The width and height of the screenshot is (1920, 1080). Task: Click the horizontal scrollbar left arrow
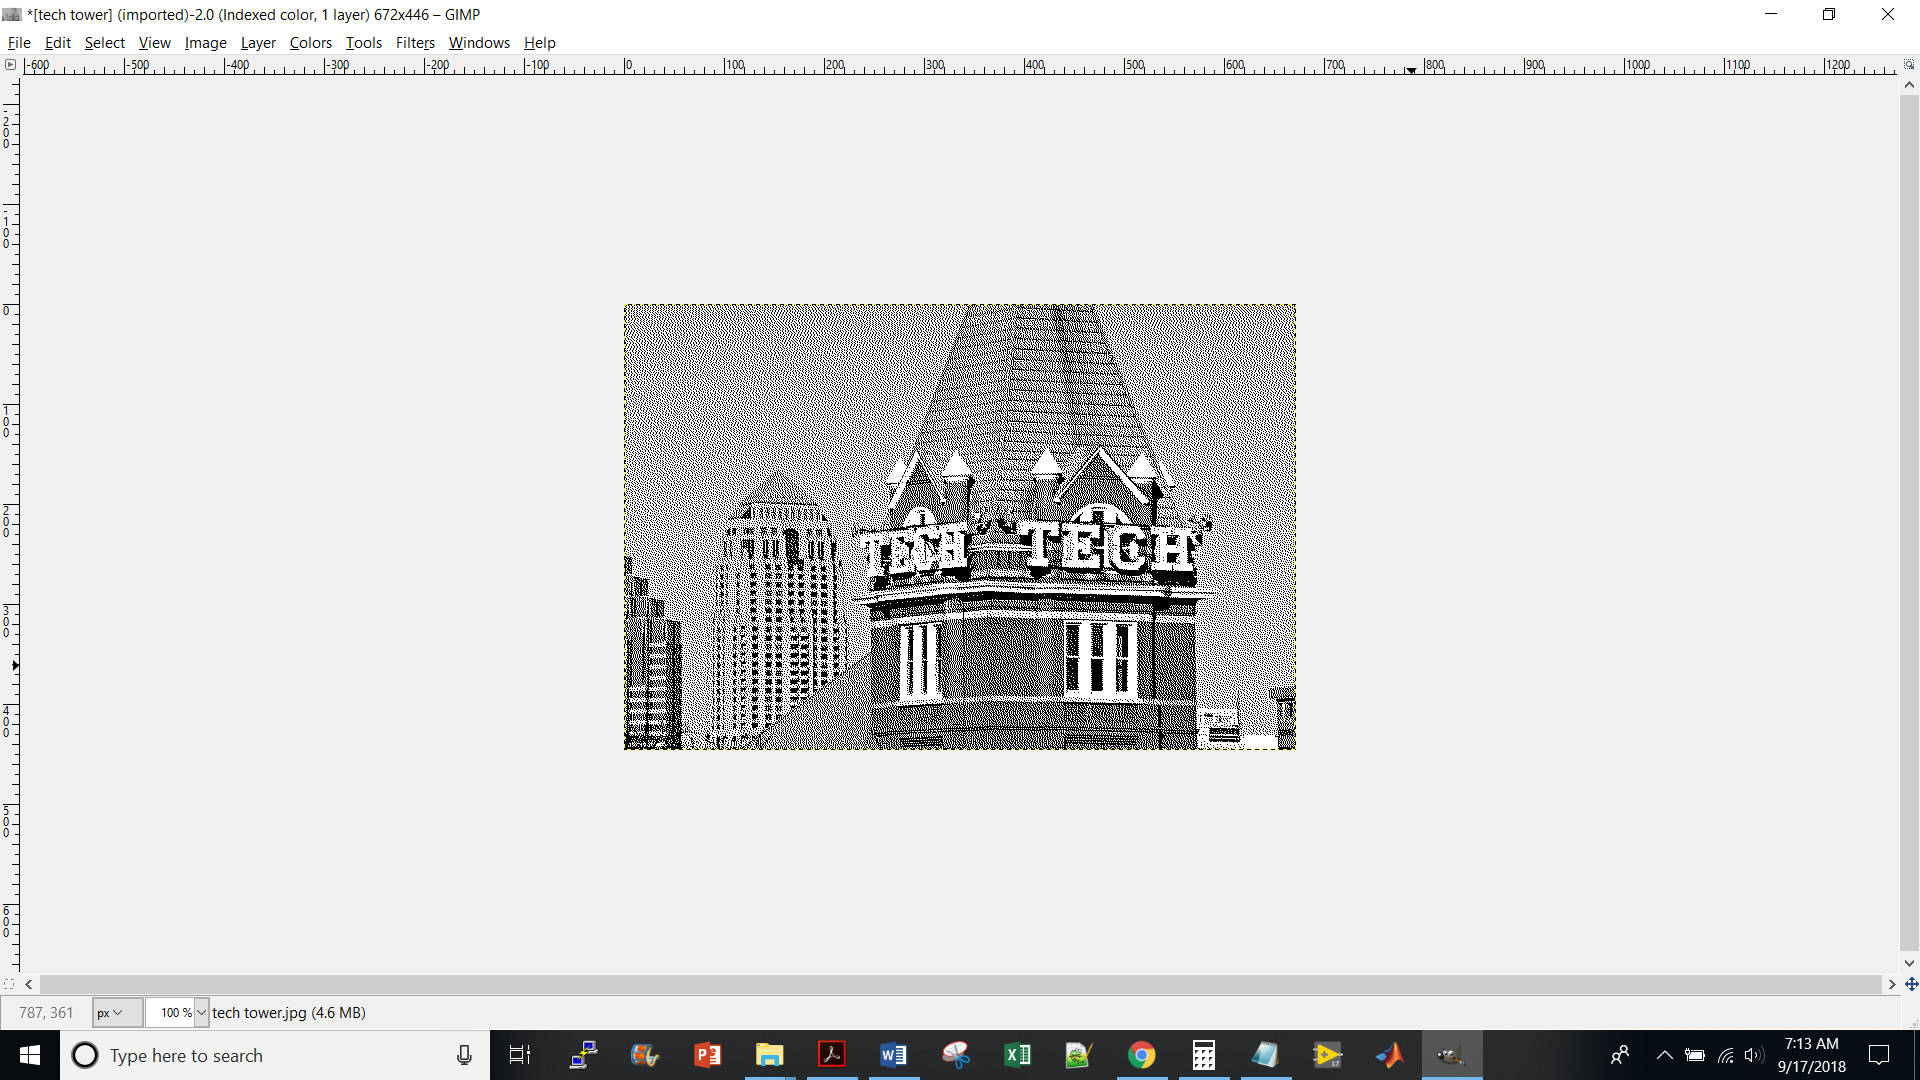coord(29,985)
